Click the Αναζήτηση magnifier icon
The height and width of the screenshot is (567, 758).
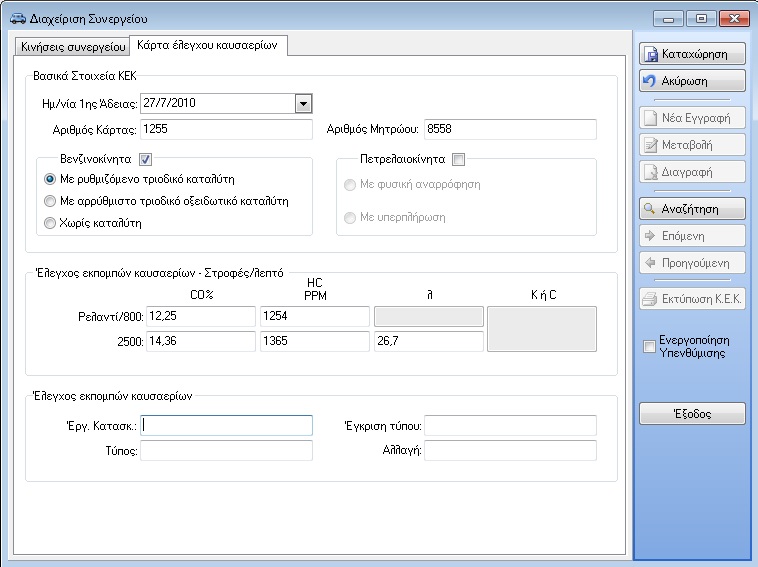coord(649,209)
